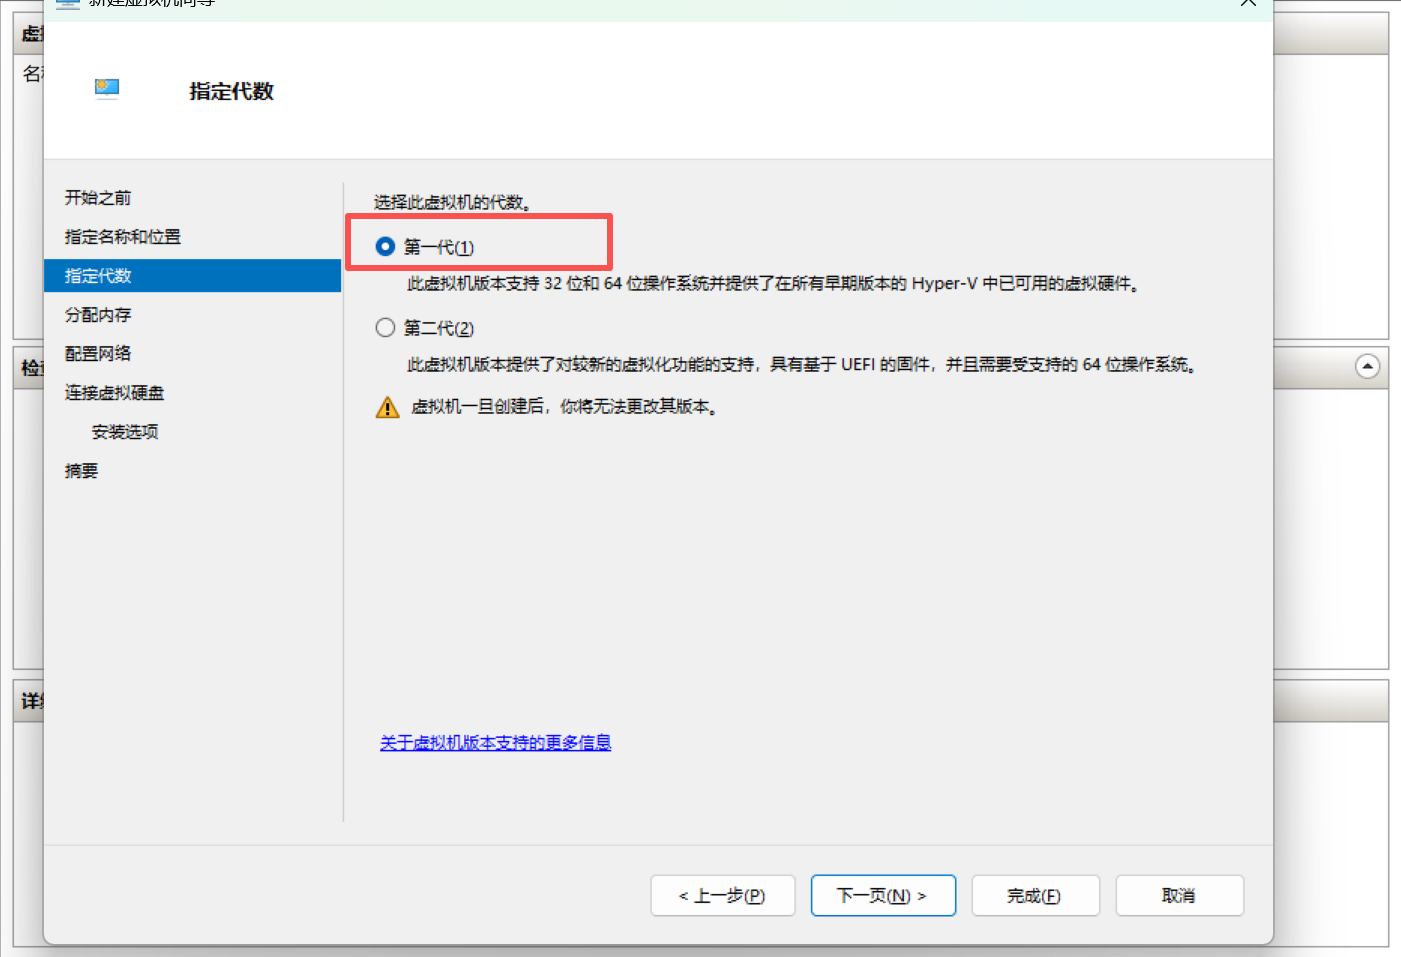
Task: Collapse the panel using round chevron button
Action: point(1367,367)
